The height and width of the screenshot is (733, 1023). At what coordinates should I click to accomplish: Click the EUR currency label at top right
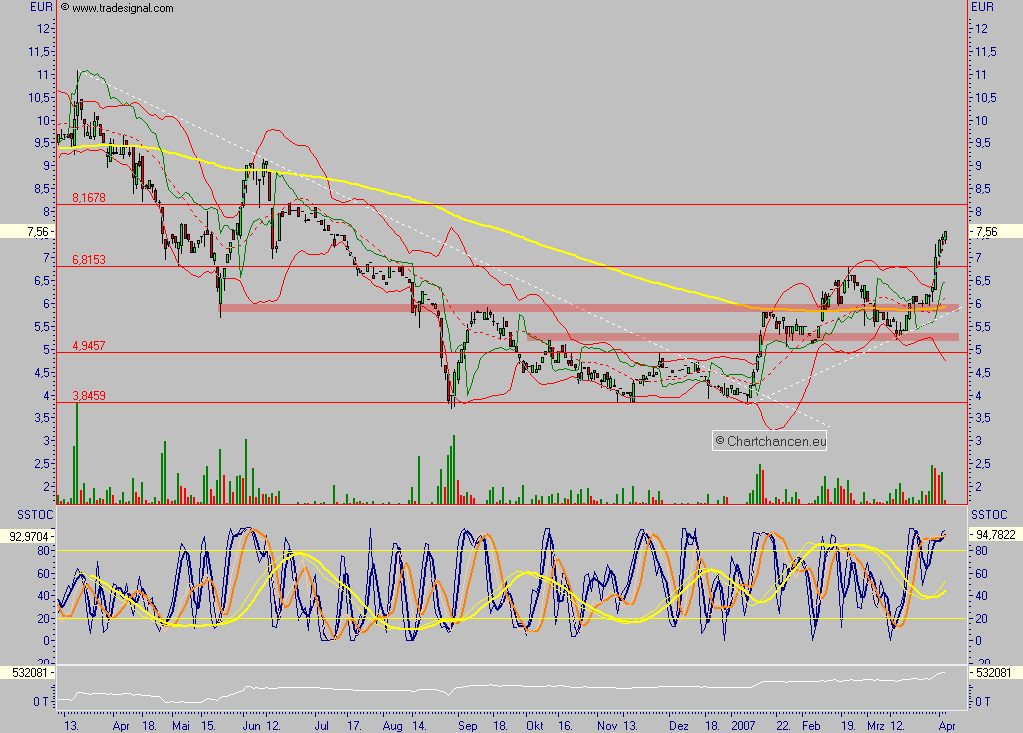coord(981,7)
